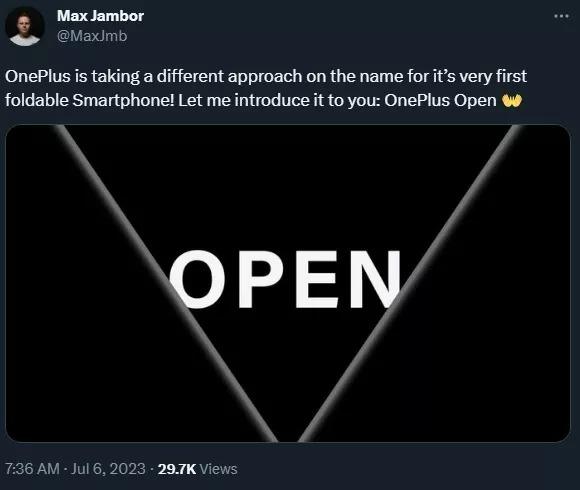Open the OPEN teaser image

(x=288, y=283)
